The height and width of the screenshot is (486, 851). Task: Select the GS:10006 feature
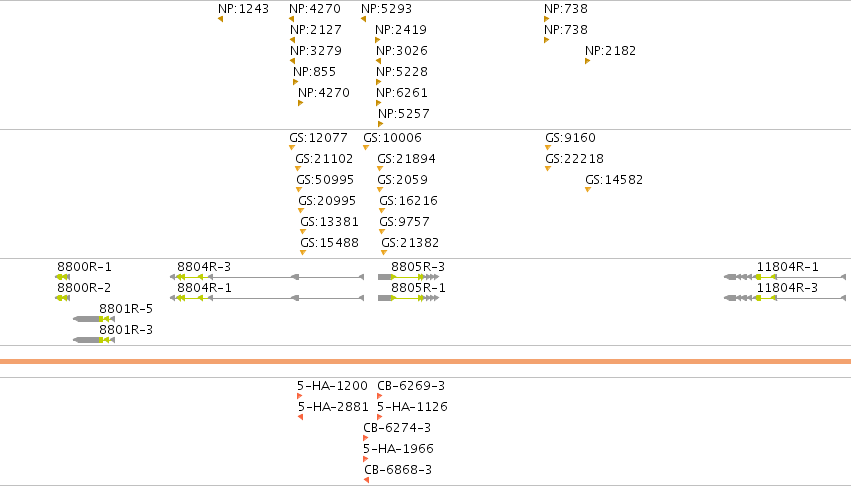pyautogui.click(x=392, y=138)
